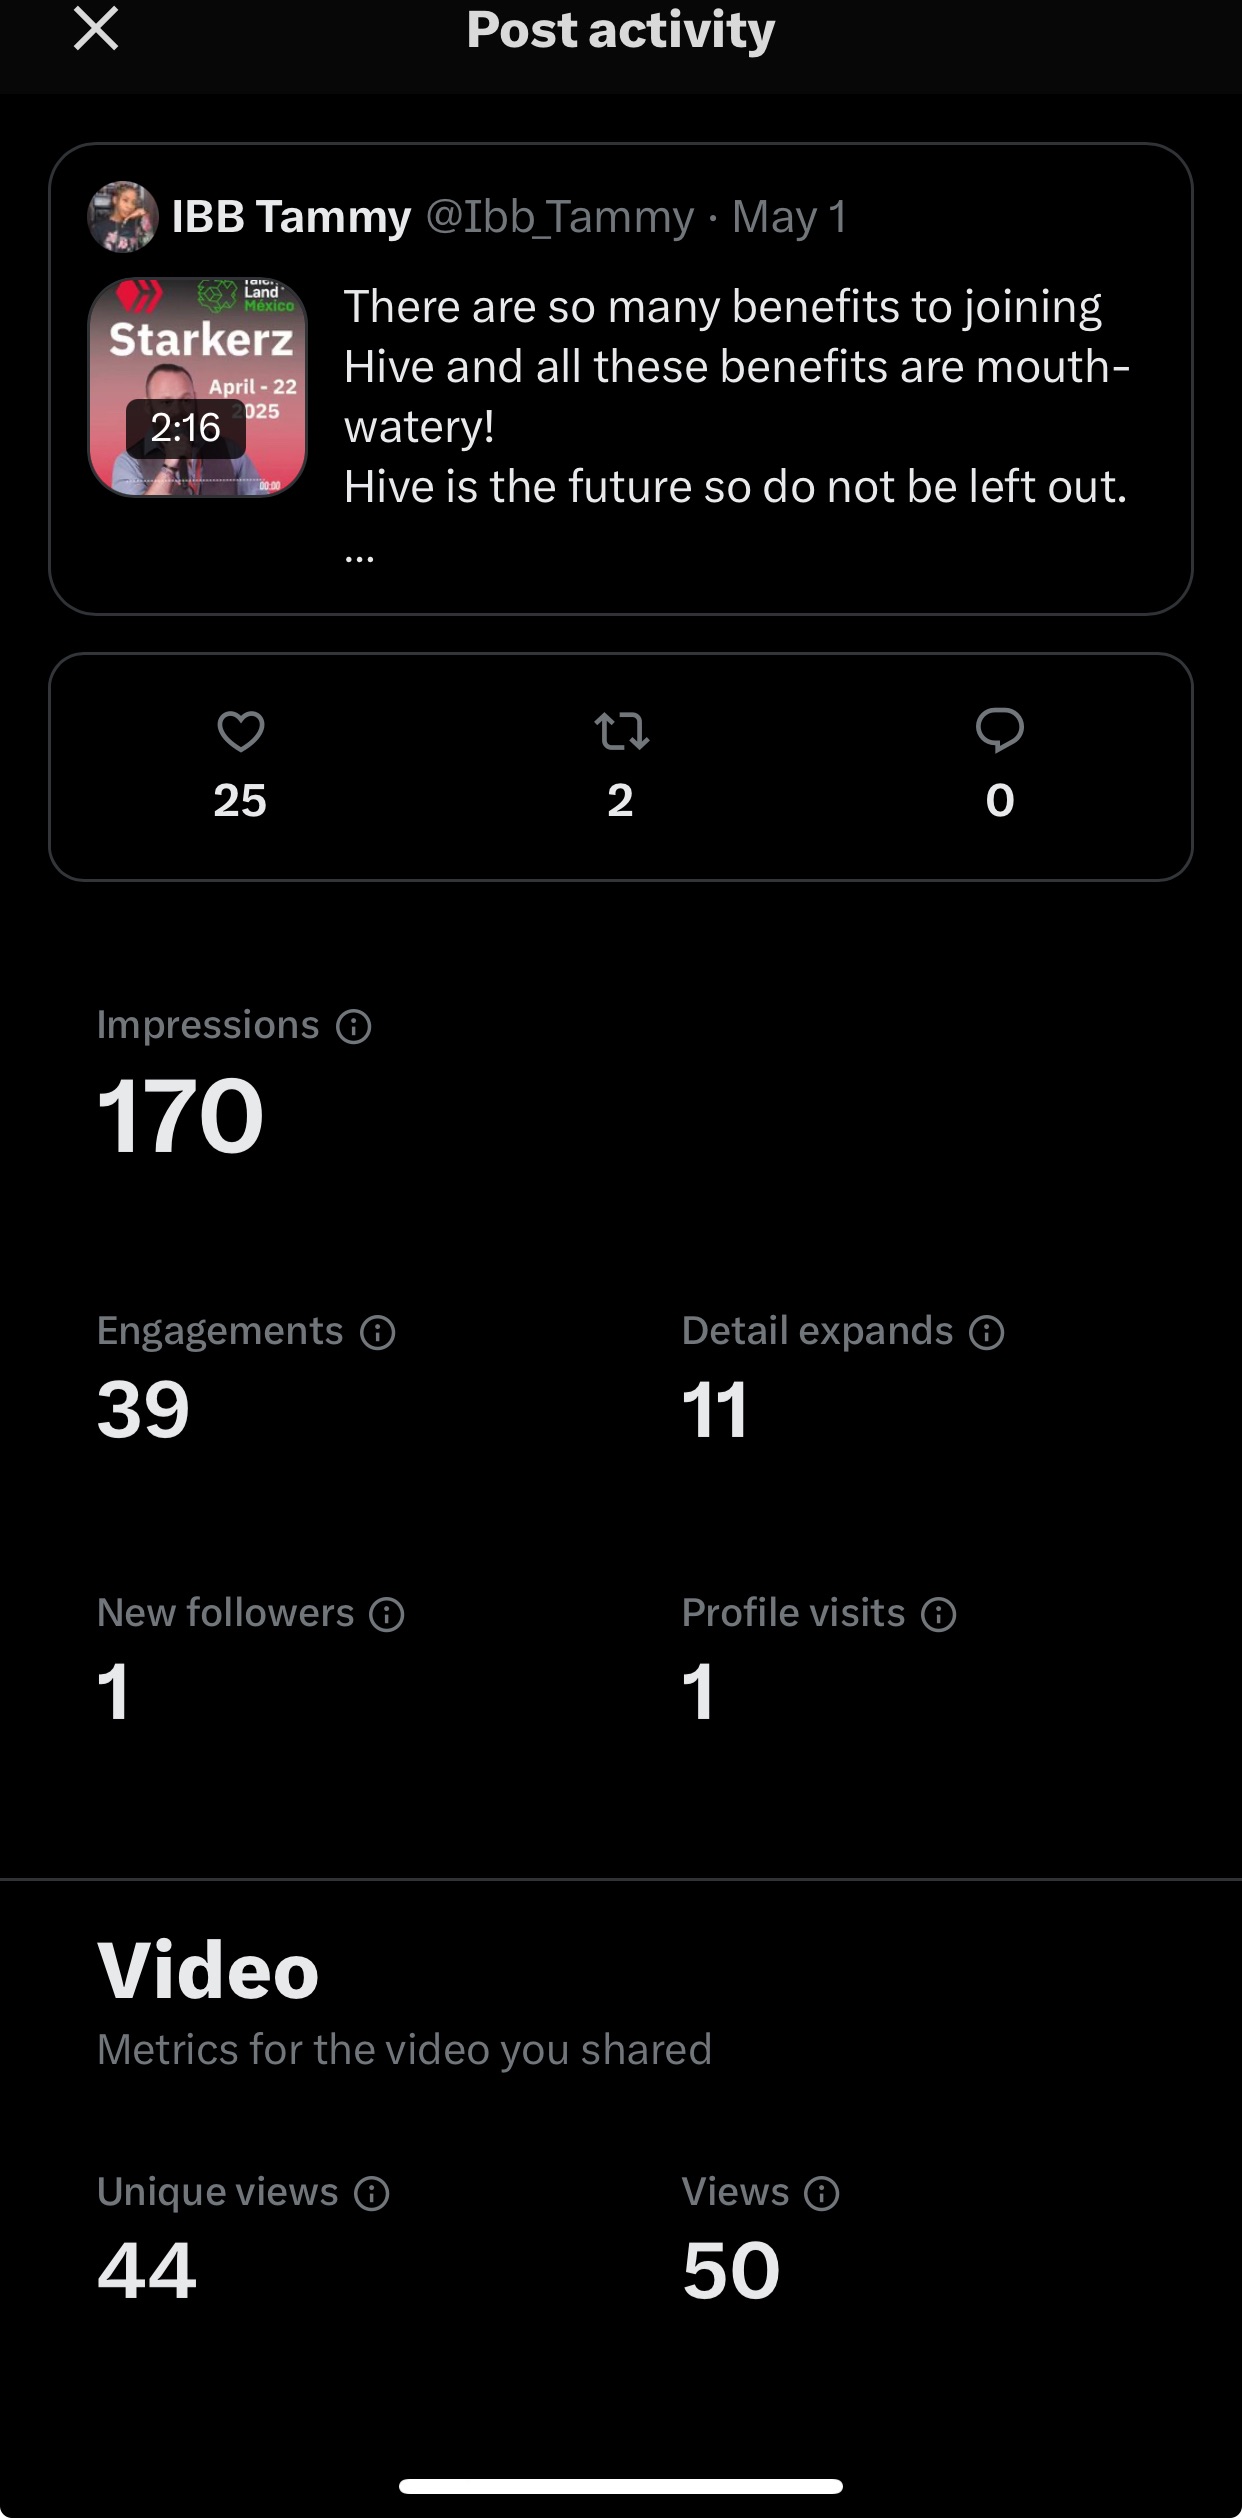This screenshot has width=1242, height=2518.
Task: Open info icon beside Unique views
Action: click(x=372, y=2193)
